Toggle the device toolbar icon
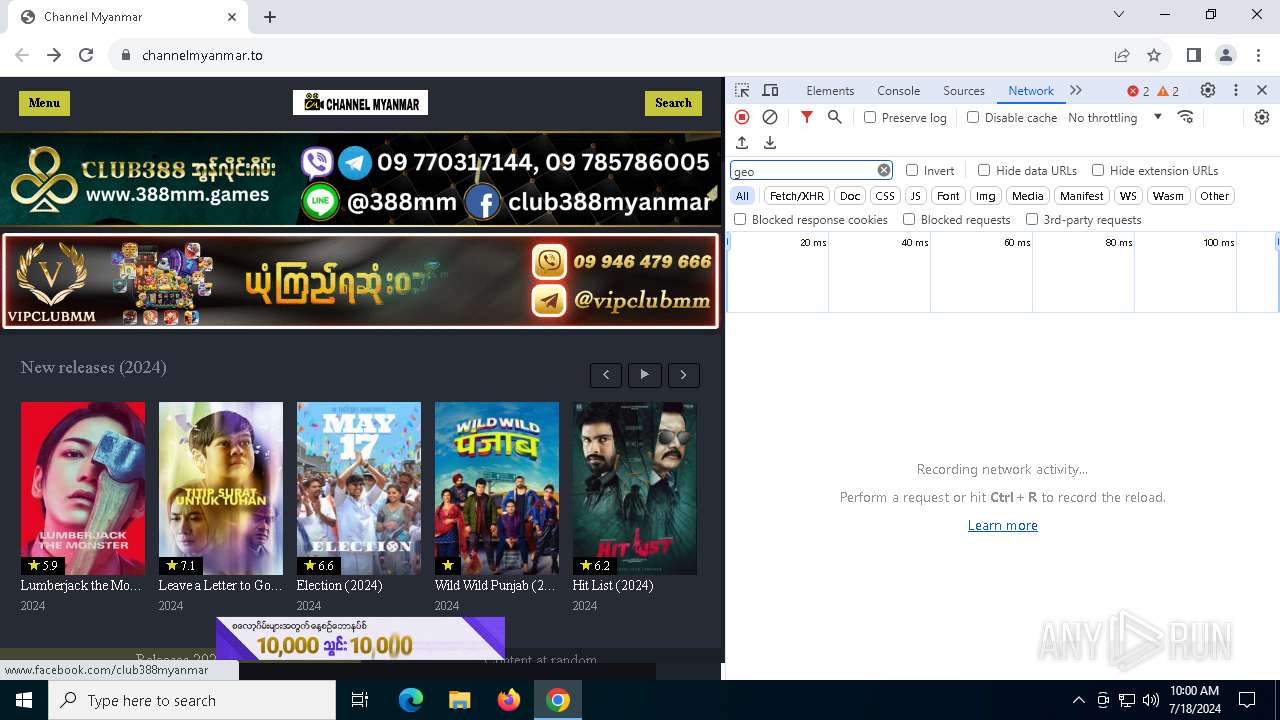The image size is (1280, 720). [x=770, y=90]
